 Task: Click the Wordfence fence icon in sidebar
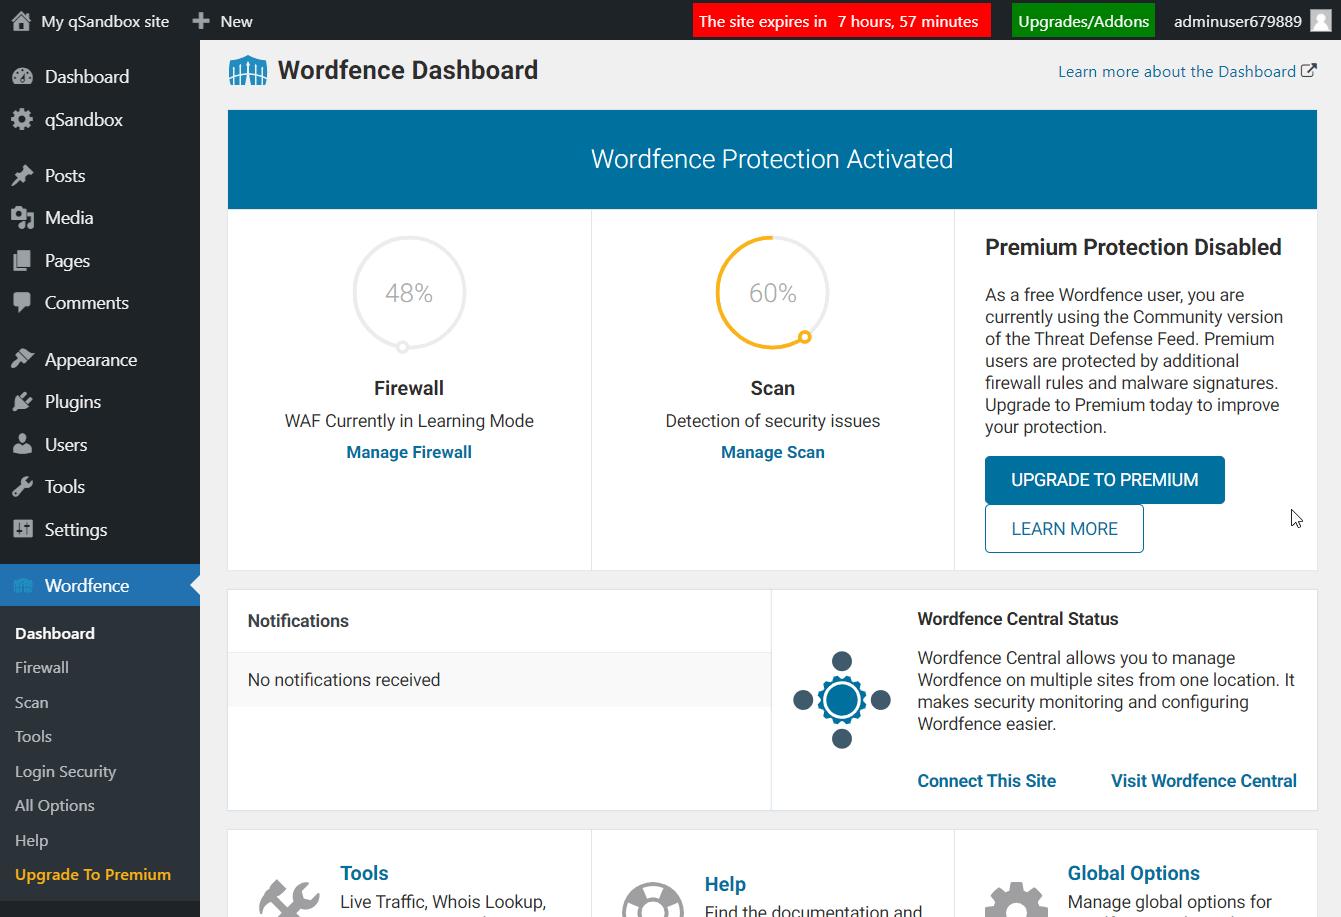click(22, 586)
